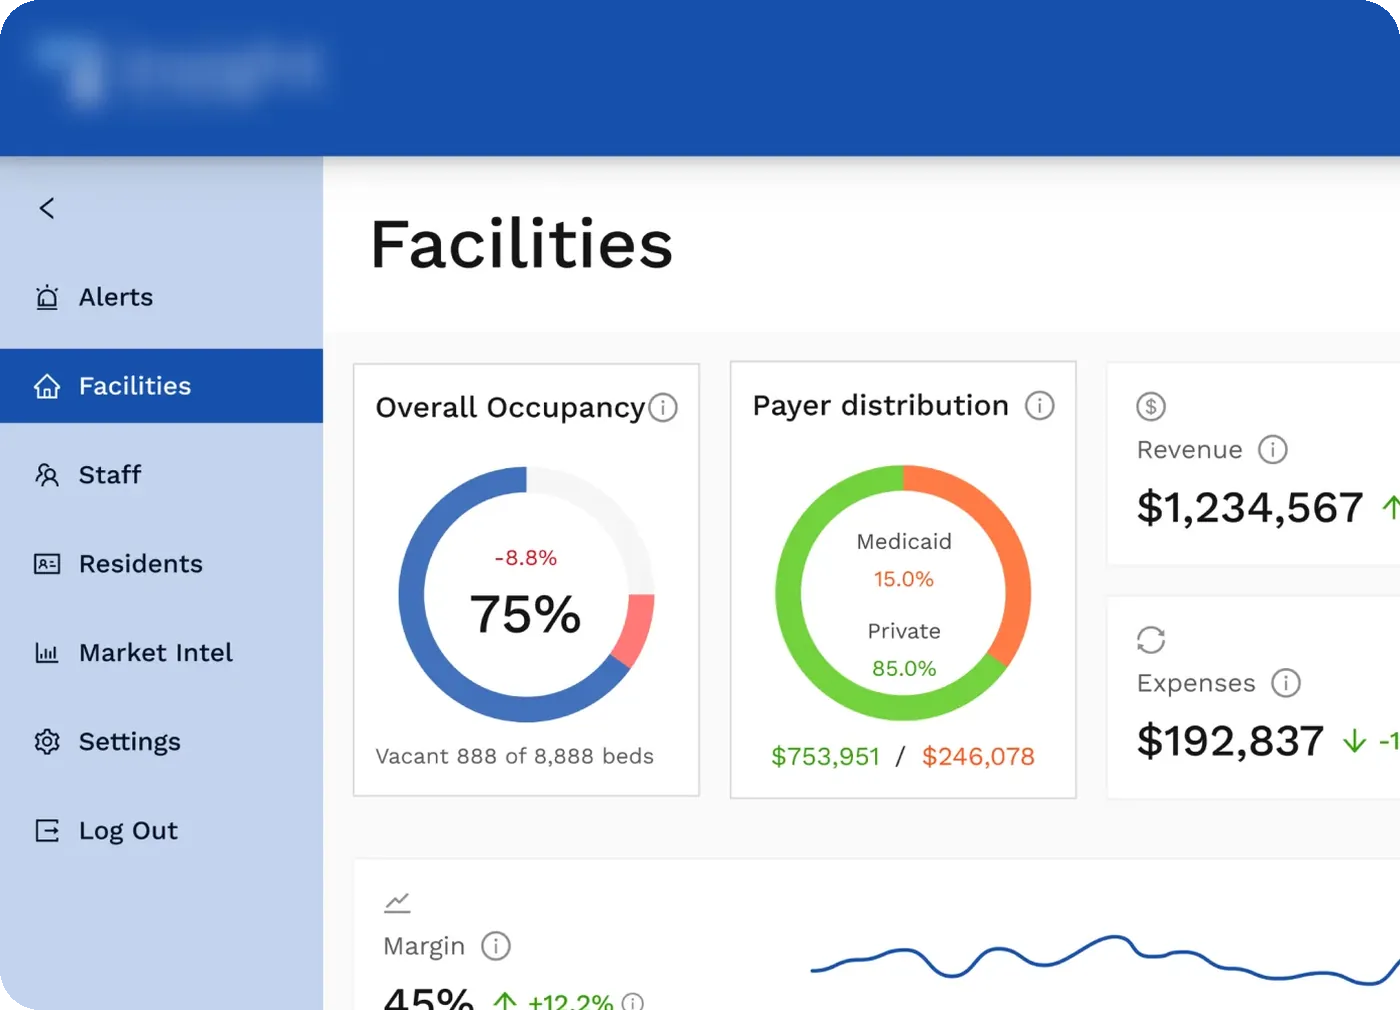Screen dimensions: 1400x1010
Task: Click the Margin trend line chart
Action: coord(1105,960)
